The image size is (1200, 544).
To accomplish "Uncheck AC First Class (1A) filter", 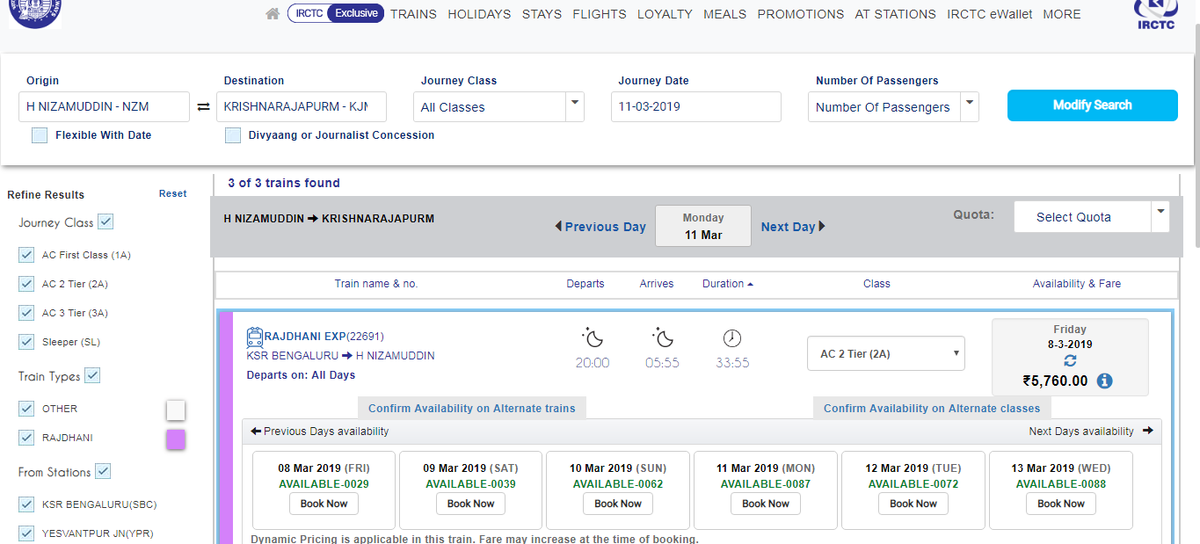I will [x=27, y=255].
